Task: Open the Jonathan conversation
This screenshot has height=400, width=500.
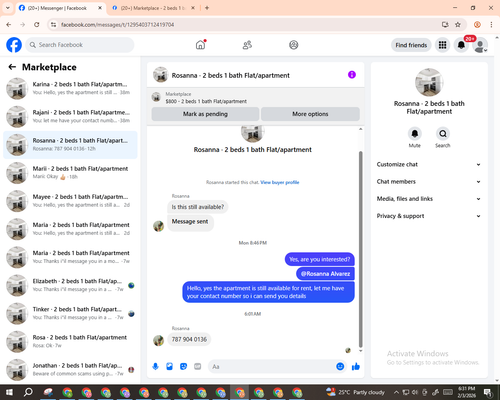Action: 70,370
